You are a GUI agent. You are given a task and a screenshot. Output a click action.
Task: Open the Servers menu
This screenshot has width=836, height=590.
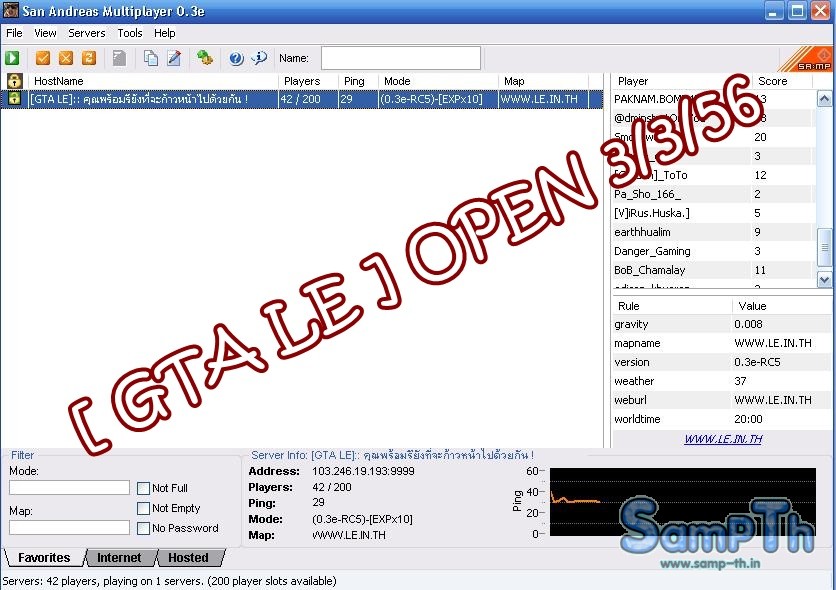pos(87,33)
